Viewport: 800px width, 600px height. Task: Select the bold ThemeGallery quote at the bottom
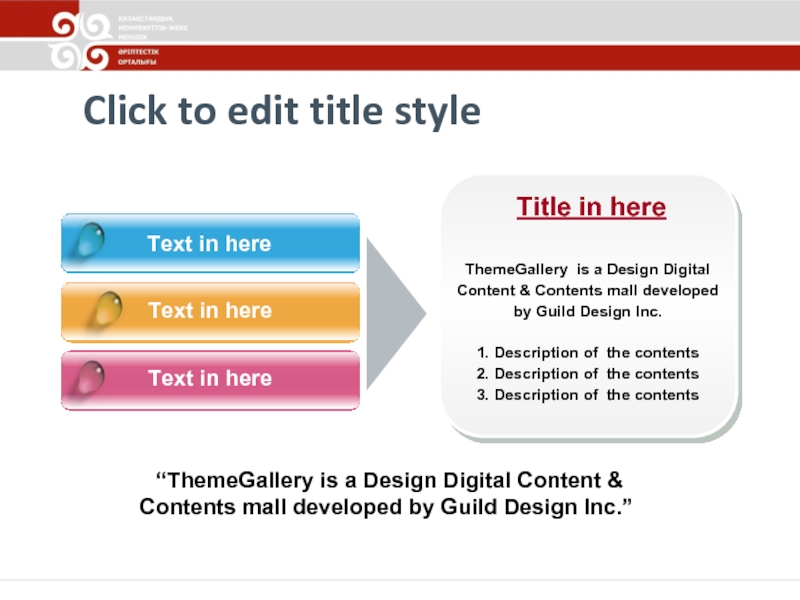pyautogui.click(x=386, y=493)
